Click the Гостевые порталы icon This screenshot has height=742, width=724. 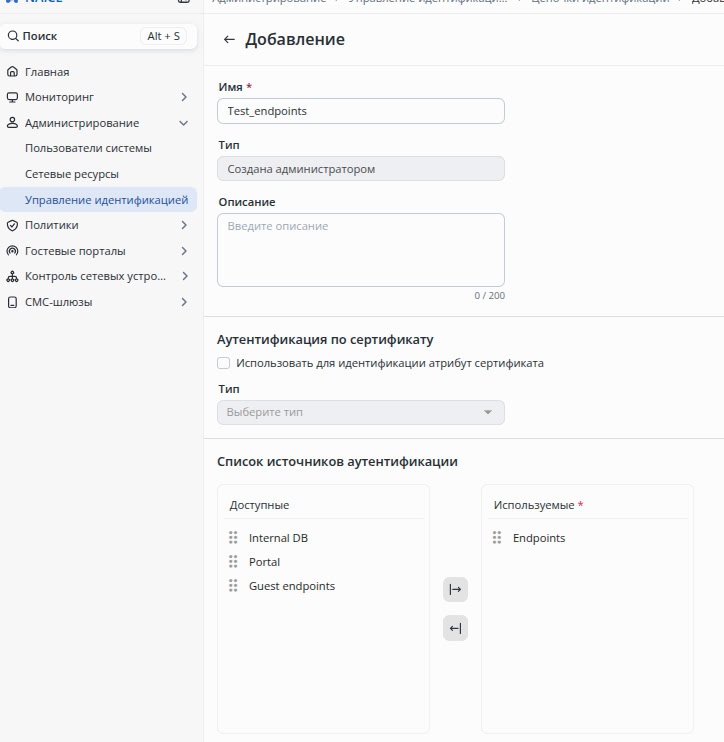[x=13, y=251]
